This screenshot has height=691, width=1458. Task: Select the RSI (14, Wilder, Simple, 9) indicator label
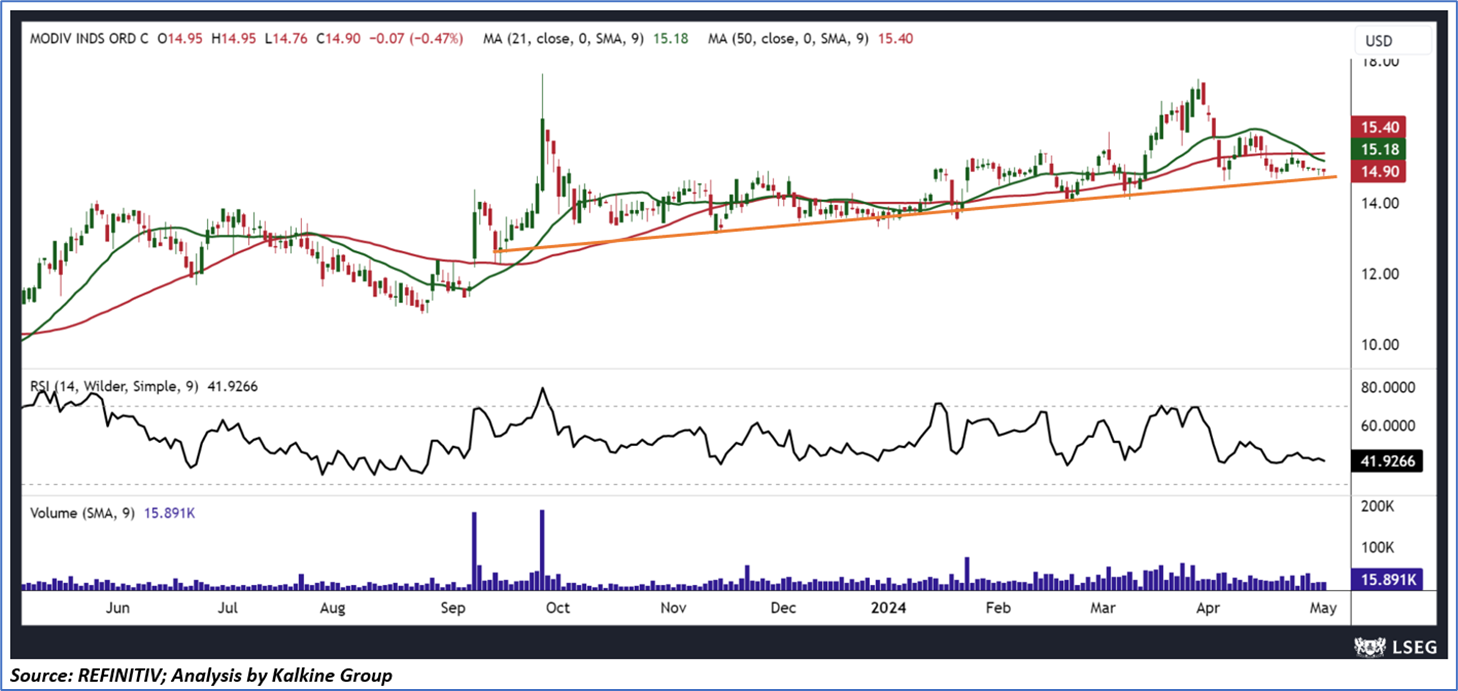pyautogui.click(x=113, y=385)
